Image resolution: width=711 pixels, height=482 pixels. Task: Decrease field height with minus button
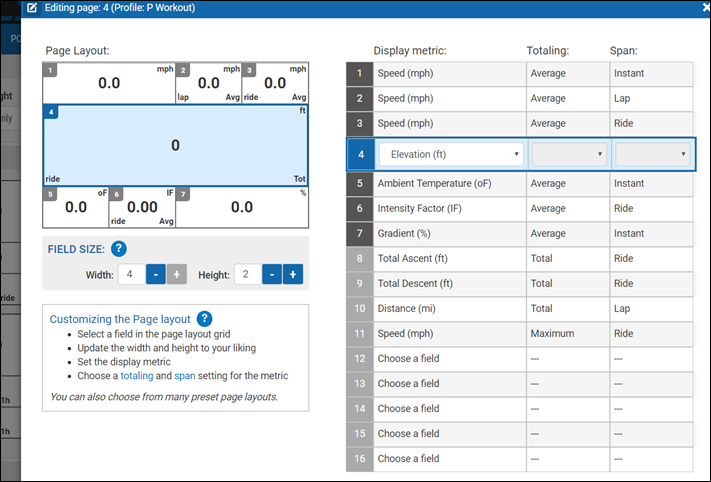coord(272,274)
